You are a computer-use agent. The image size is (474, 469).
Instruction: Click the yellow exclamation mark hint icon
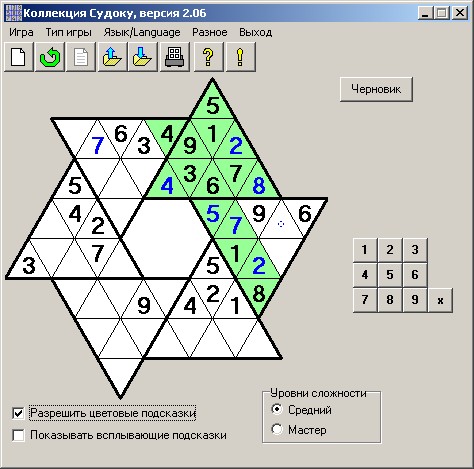[240, 57]
